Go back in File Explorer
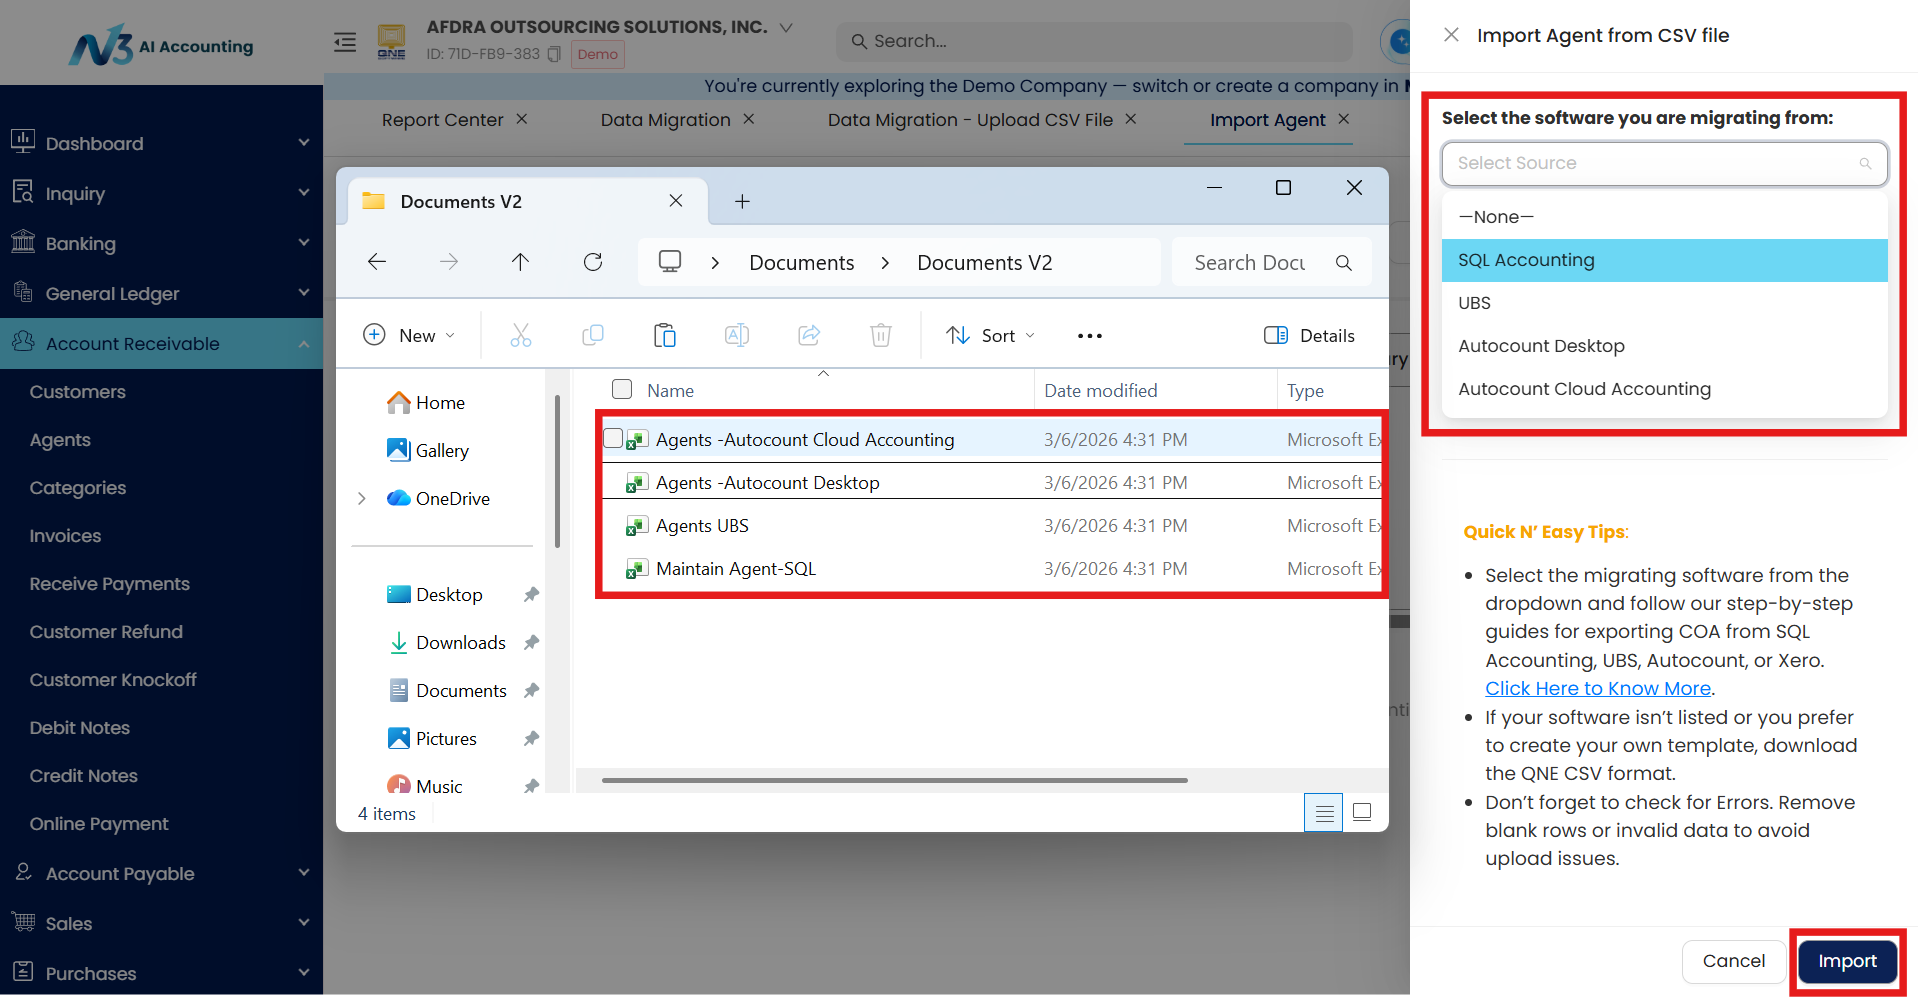 [x=377, y=262]
